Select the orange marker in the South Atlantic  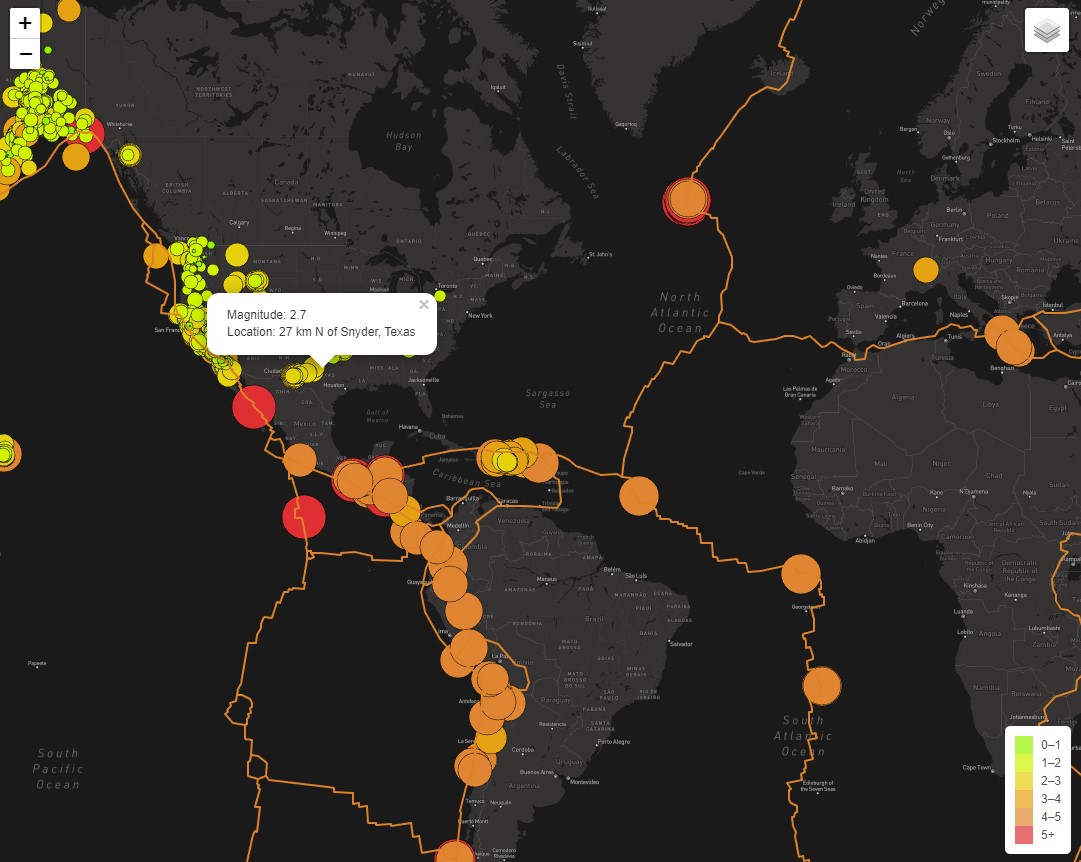click(x=820, y=686)
